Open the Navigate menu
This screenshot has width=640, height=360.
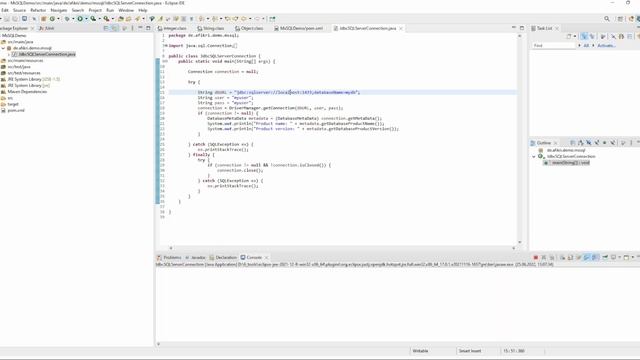(58, 10)
